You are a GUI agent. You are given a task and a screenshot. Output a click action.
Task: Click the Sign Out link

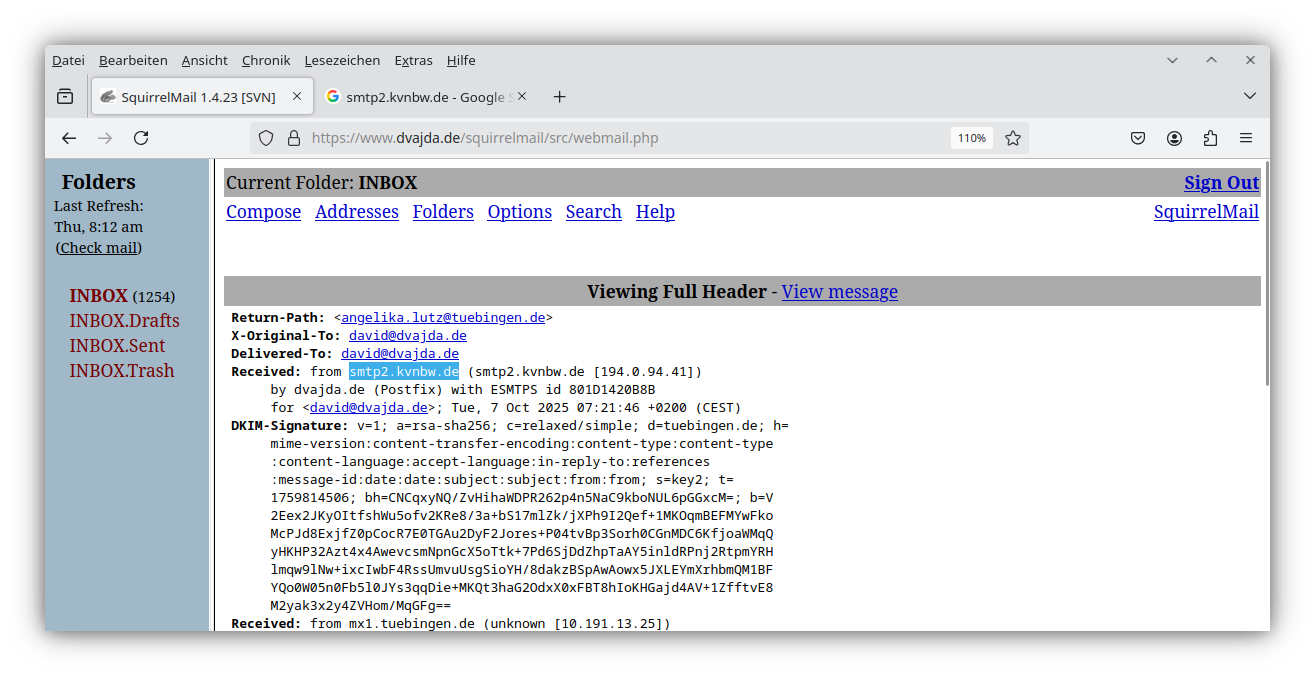pos(1221,182)
